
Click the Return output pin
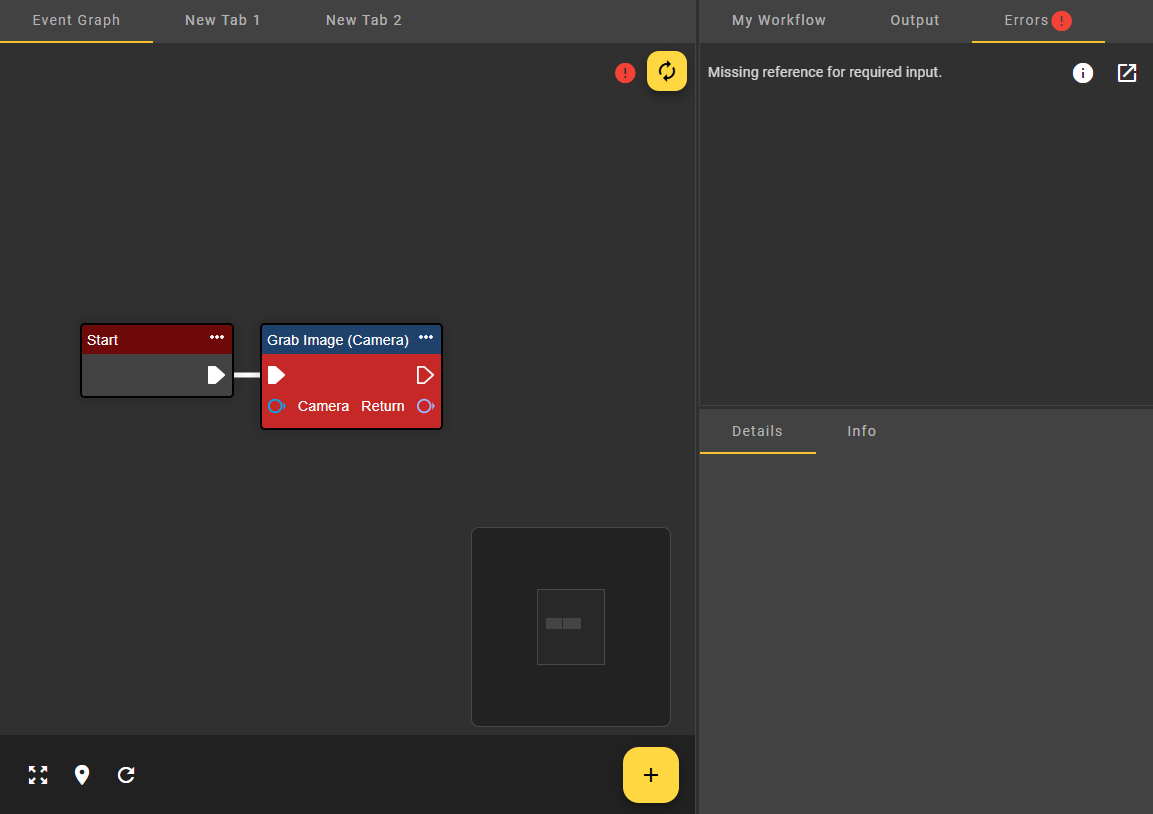(x=425, y=406)
